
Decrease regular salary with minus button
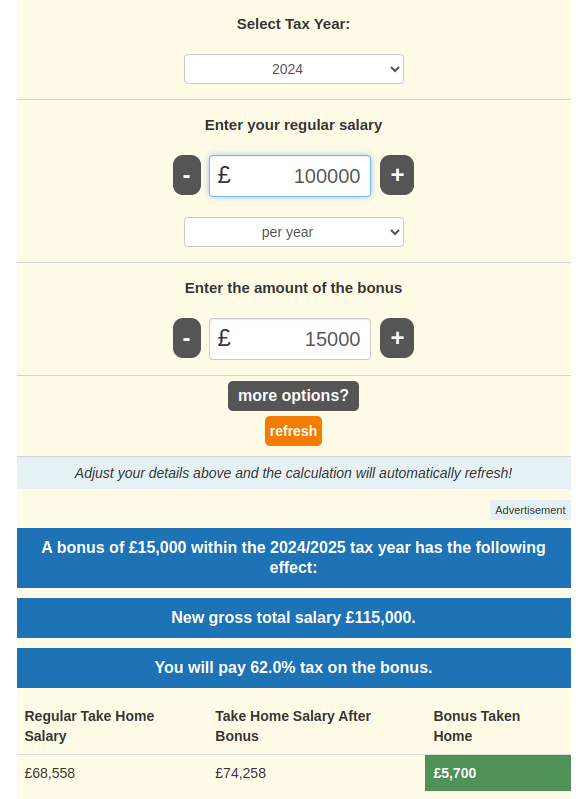click(x=187, y=175)
